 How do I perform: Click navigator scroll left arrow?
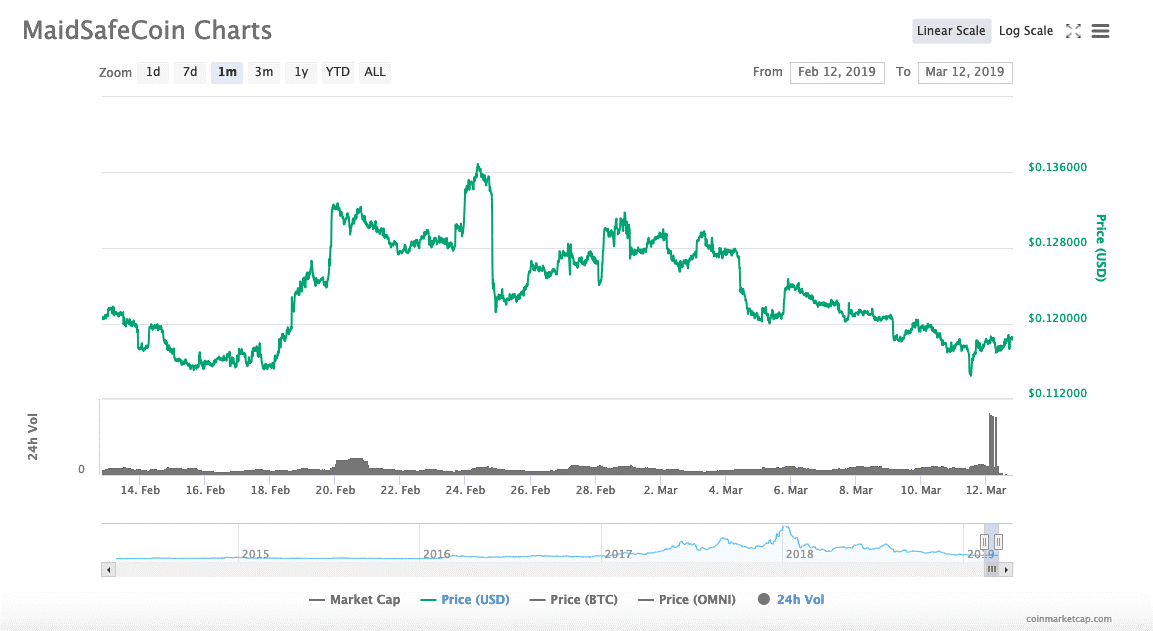(x=109, y=570)
